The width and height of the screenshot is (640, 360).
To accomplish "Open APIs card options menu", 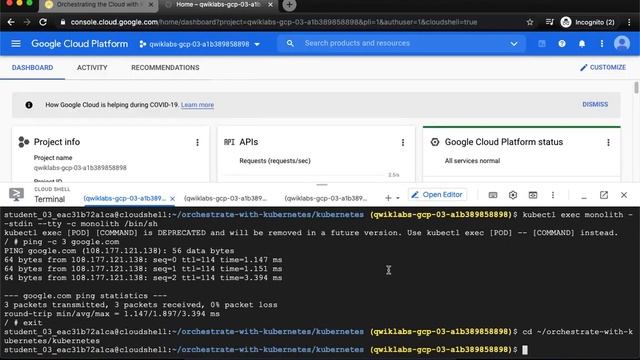I will tap(403, 142).
